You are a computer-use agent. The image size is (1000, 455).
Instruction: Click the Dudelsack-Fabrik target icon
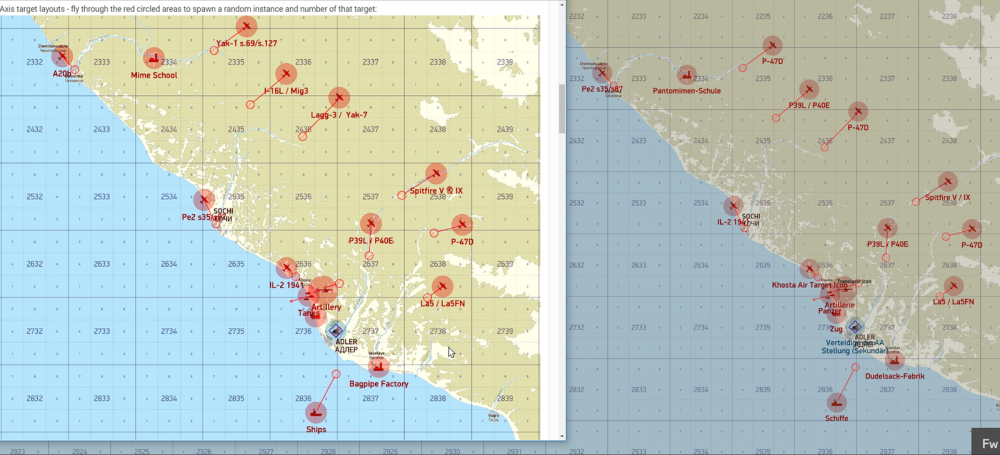pyautogui.click(x=895, y=361)
